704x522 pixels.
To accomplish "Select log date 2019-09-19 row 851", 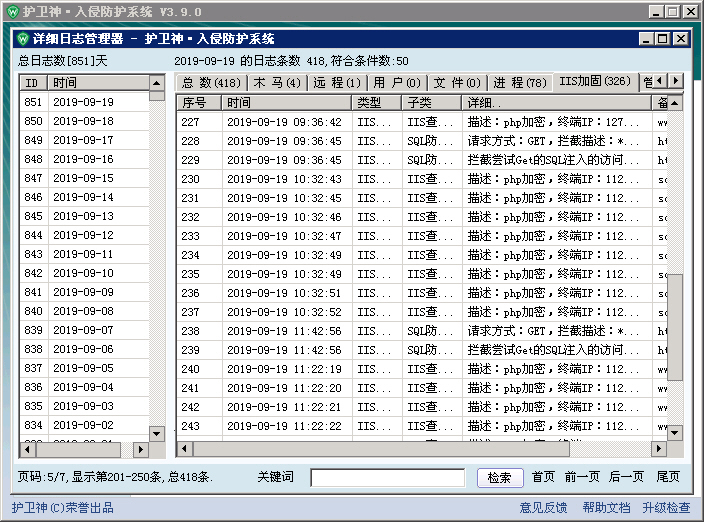I will (x=84, y=102).
